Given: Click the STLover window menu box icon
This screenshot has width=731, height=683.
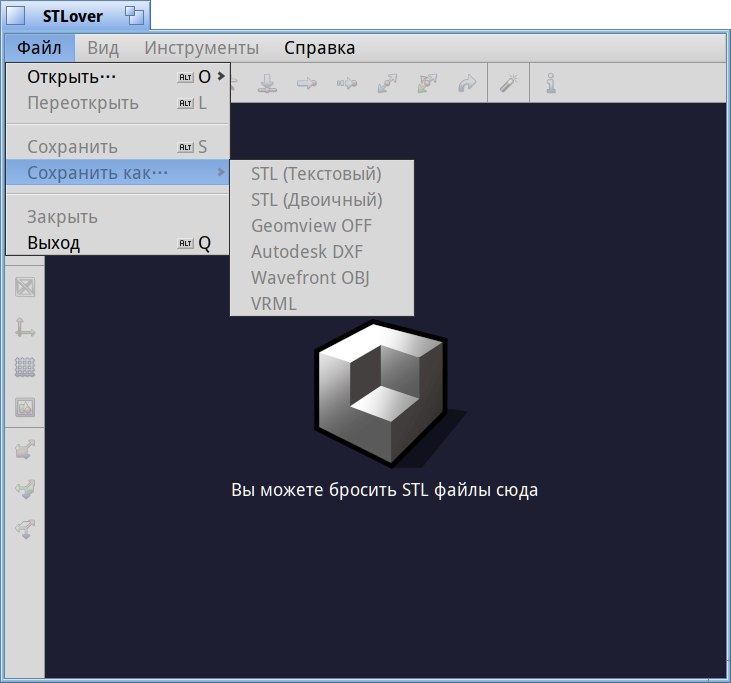Looking at the screenshot, I should [15, 16].
